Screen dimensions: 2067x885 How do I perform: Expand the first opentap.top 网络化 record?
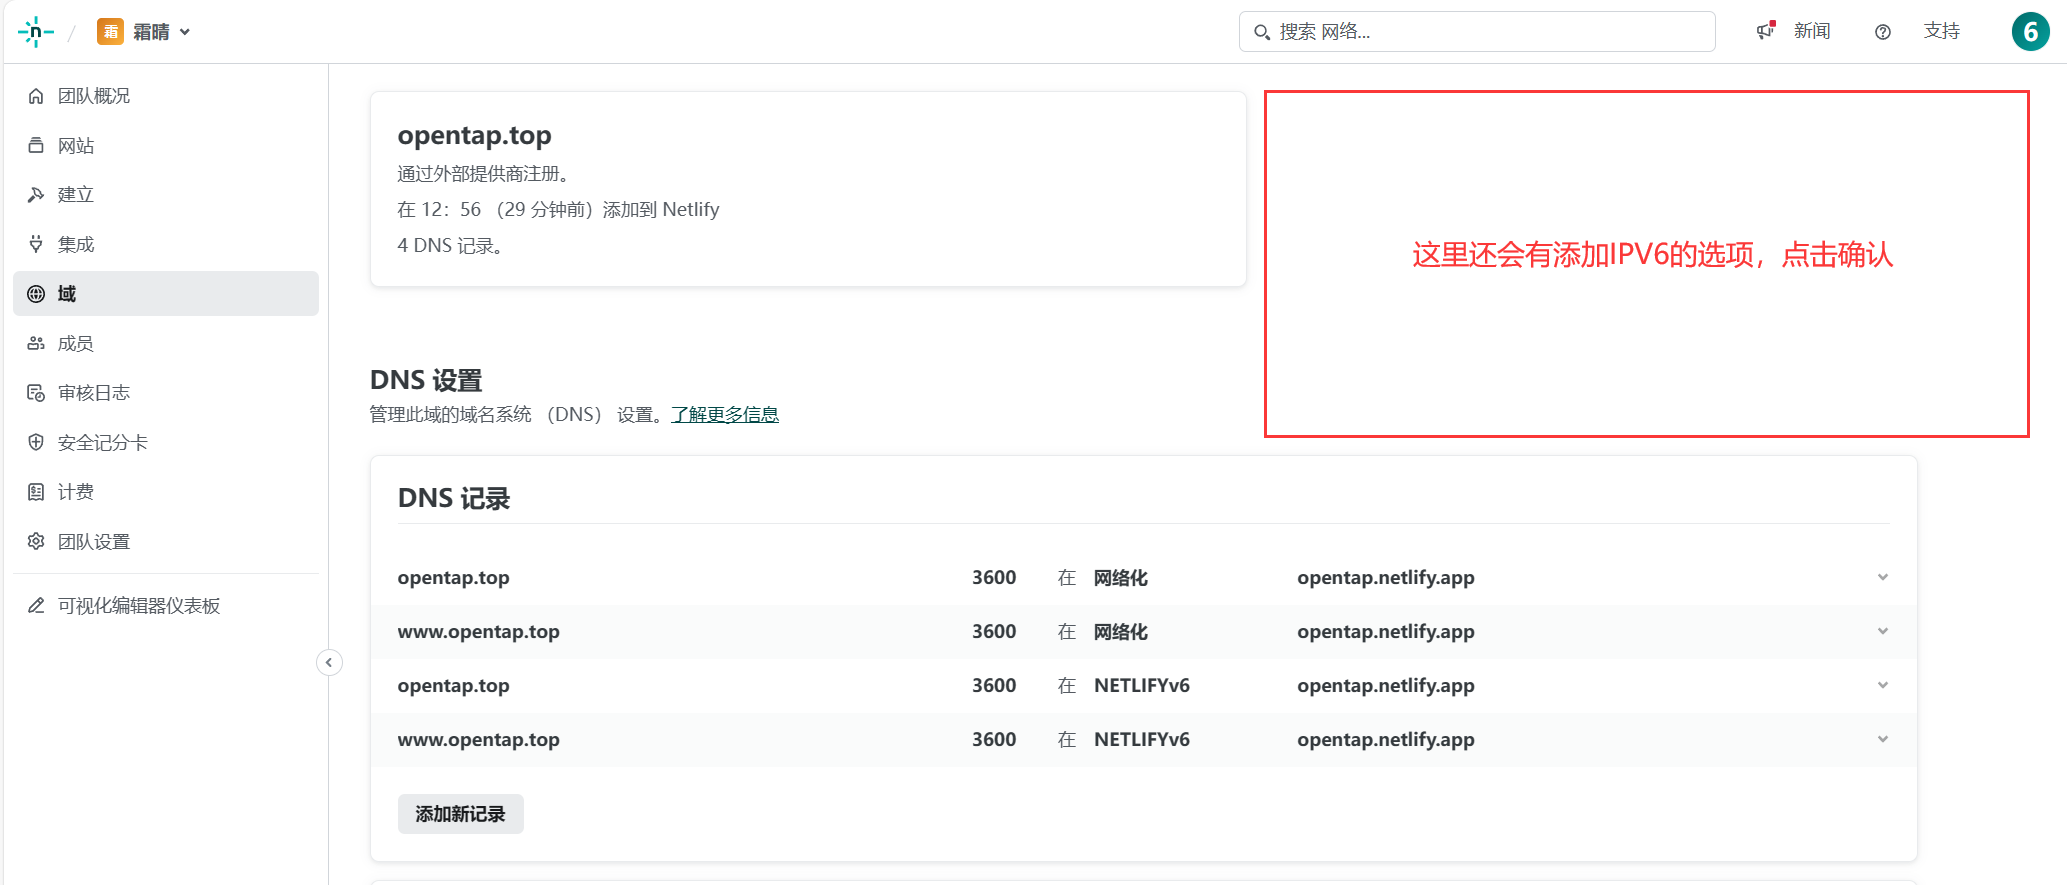(1883, 577)
